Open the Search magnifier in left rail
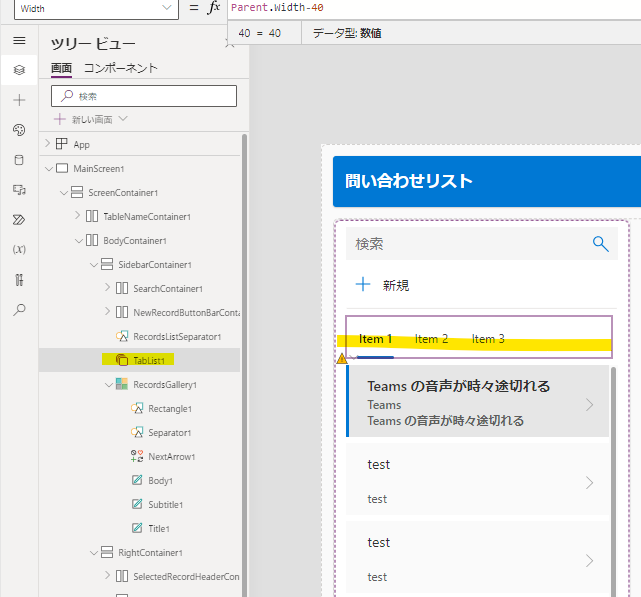This screenshot has width=641, height=597. click(19, 310)
